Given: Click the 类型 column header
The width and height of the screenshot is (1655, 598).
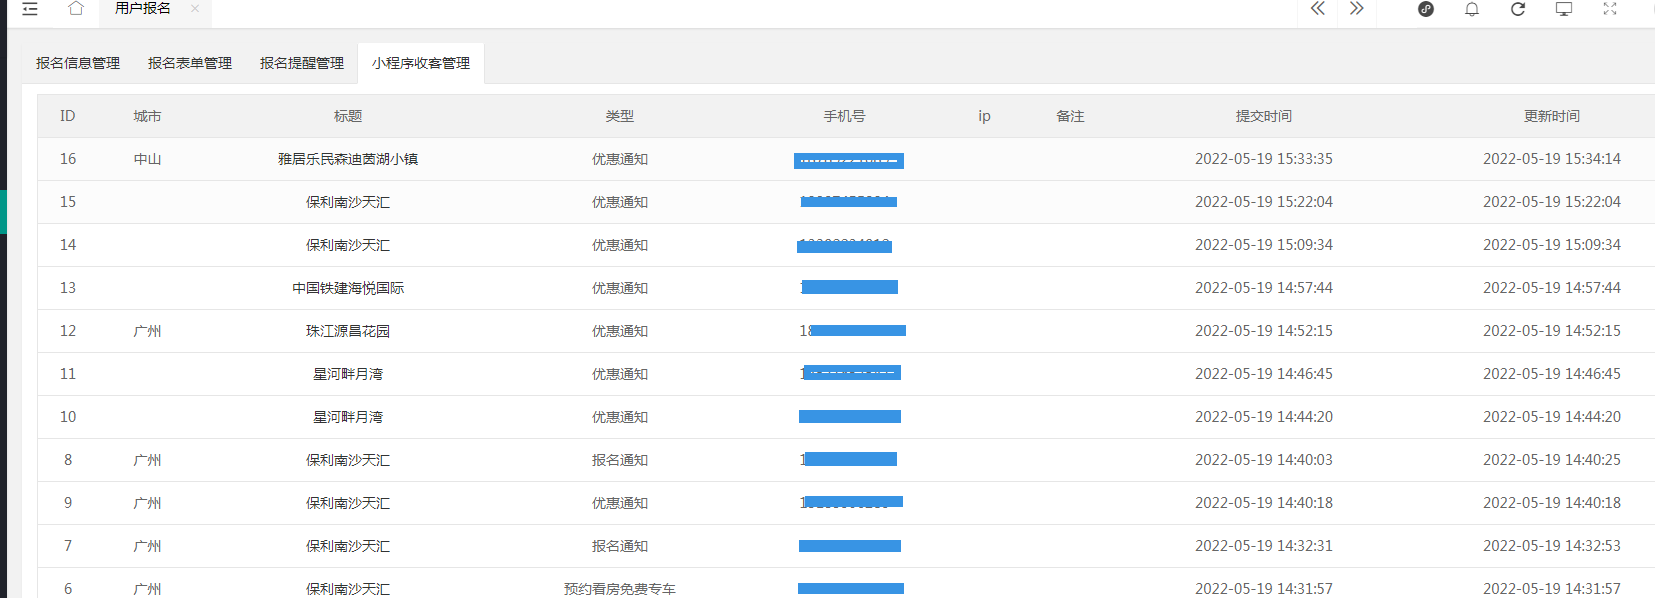Looking at the screenshot, I should tap(620, 116).
